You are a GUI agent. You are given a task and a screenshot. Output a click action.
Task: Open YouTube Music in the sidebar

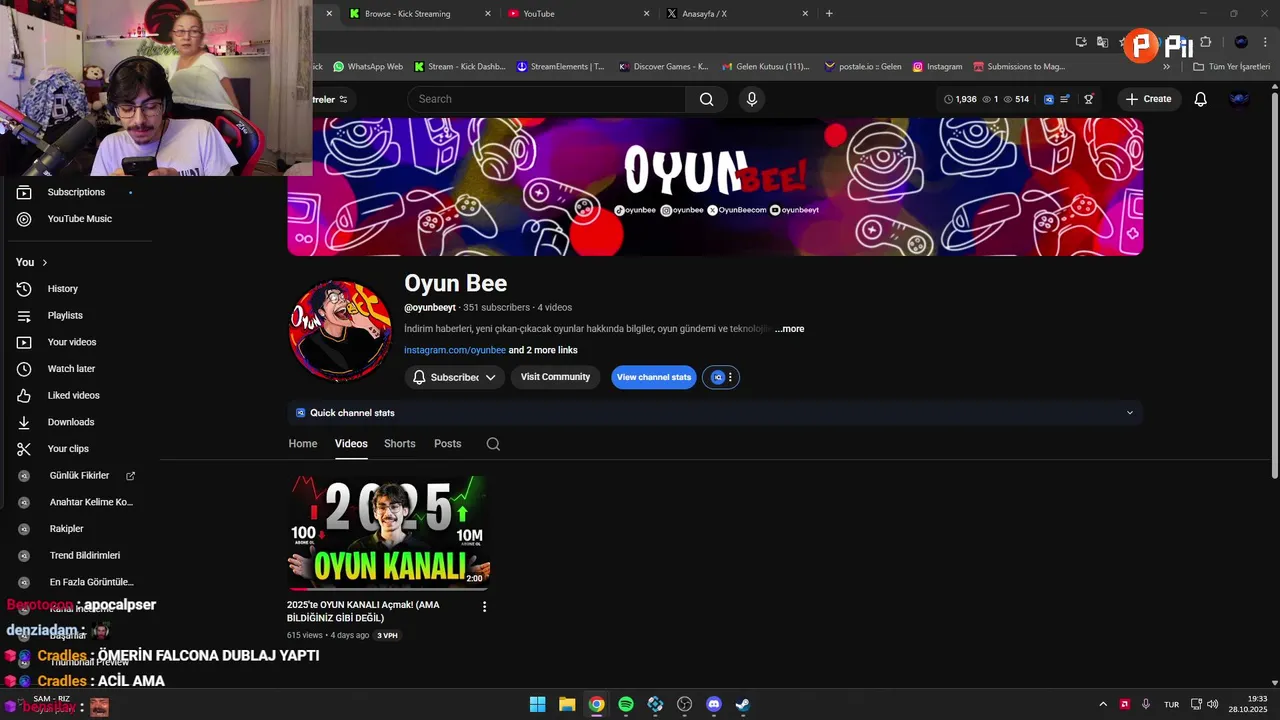coord(79,219)
